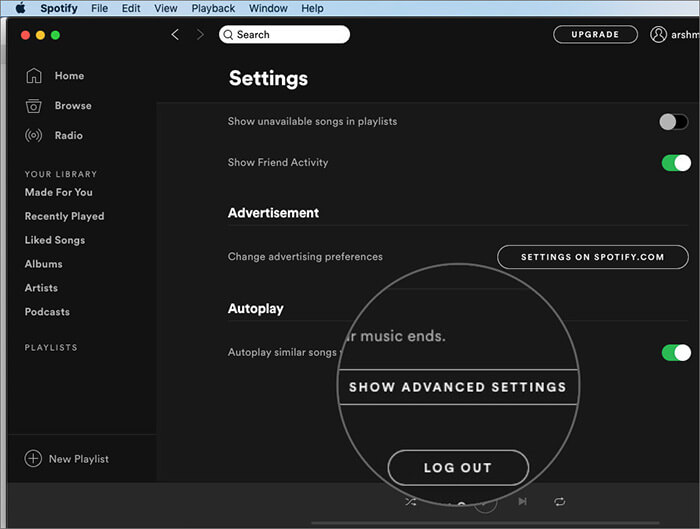Image resolution: width=700 pixels, height=529 pixels.
Task: Open the Spotify application menu
Action: pos(59,8)
